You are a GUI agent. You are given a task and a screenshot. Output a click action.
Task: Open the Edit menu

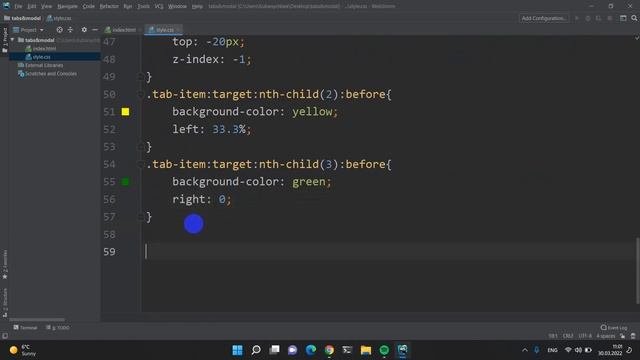(x=32, y=6)
